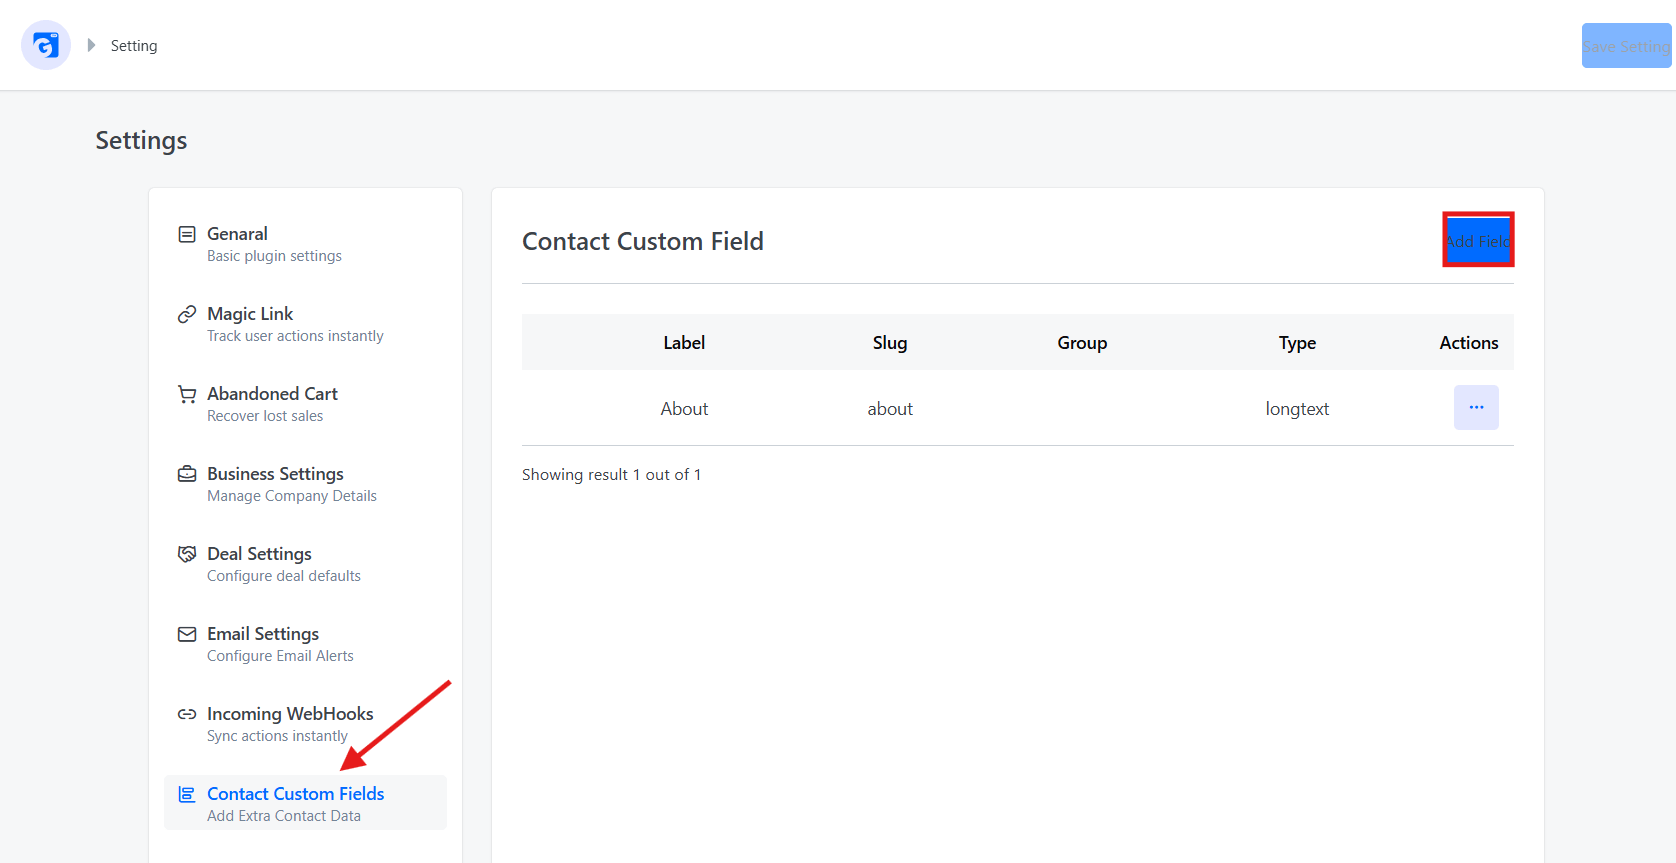Select Business Settings in the sidebar
The image size is (1676, 863).
click(305, 483)
